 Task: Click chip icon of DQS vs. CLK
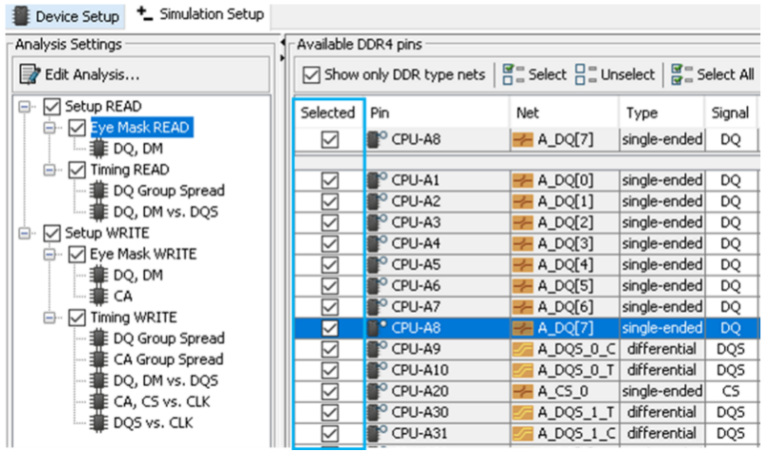(x=98, y=423)
